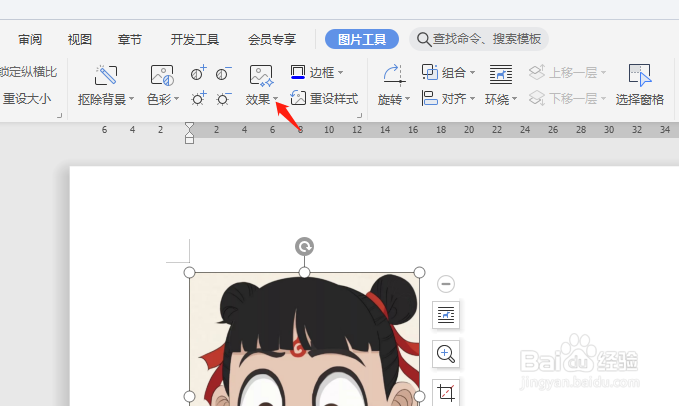Click the top-right resize handle of image

419,272
